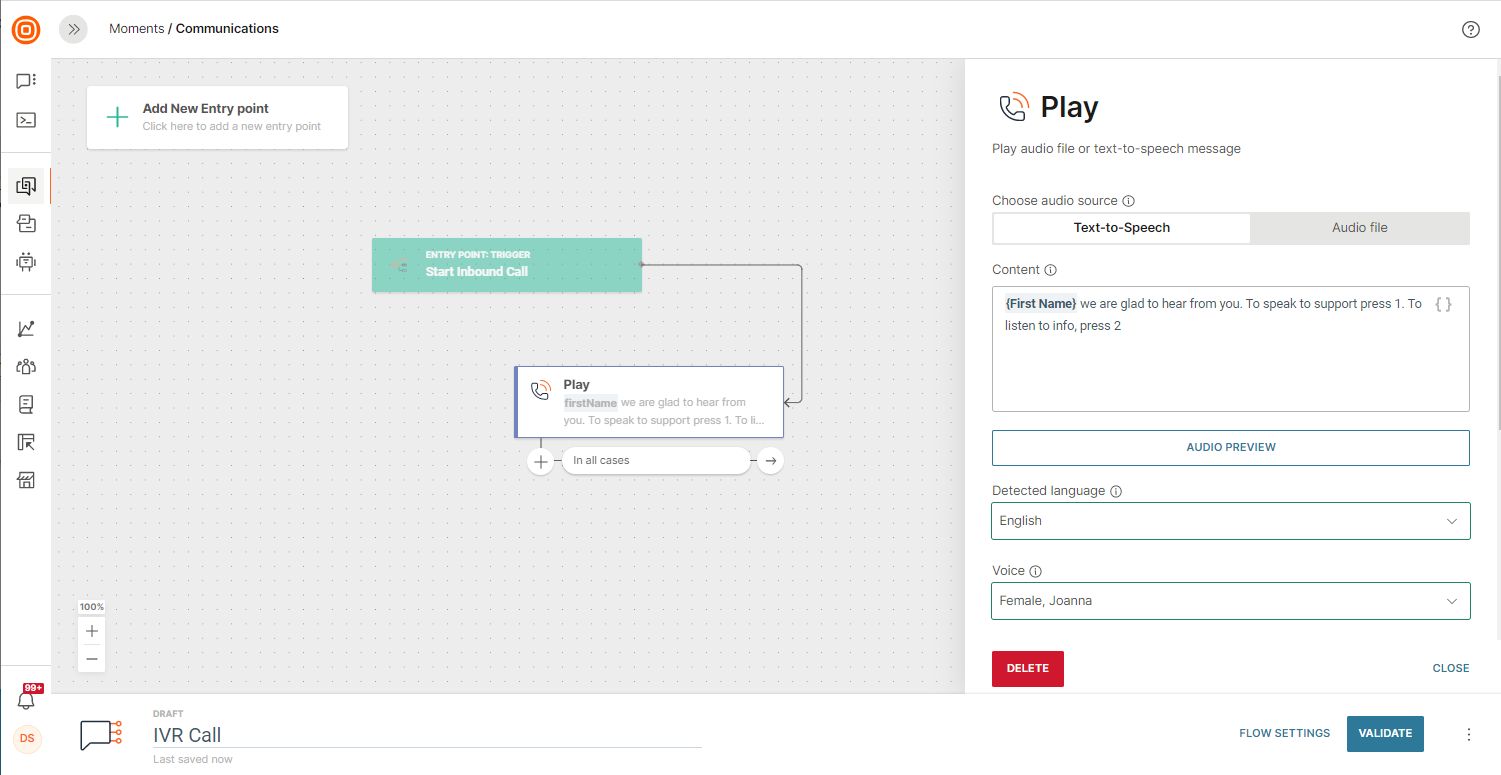
Task: Insert placeholder using curly braces icon
Action: (1443, 304)
